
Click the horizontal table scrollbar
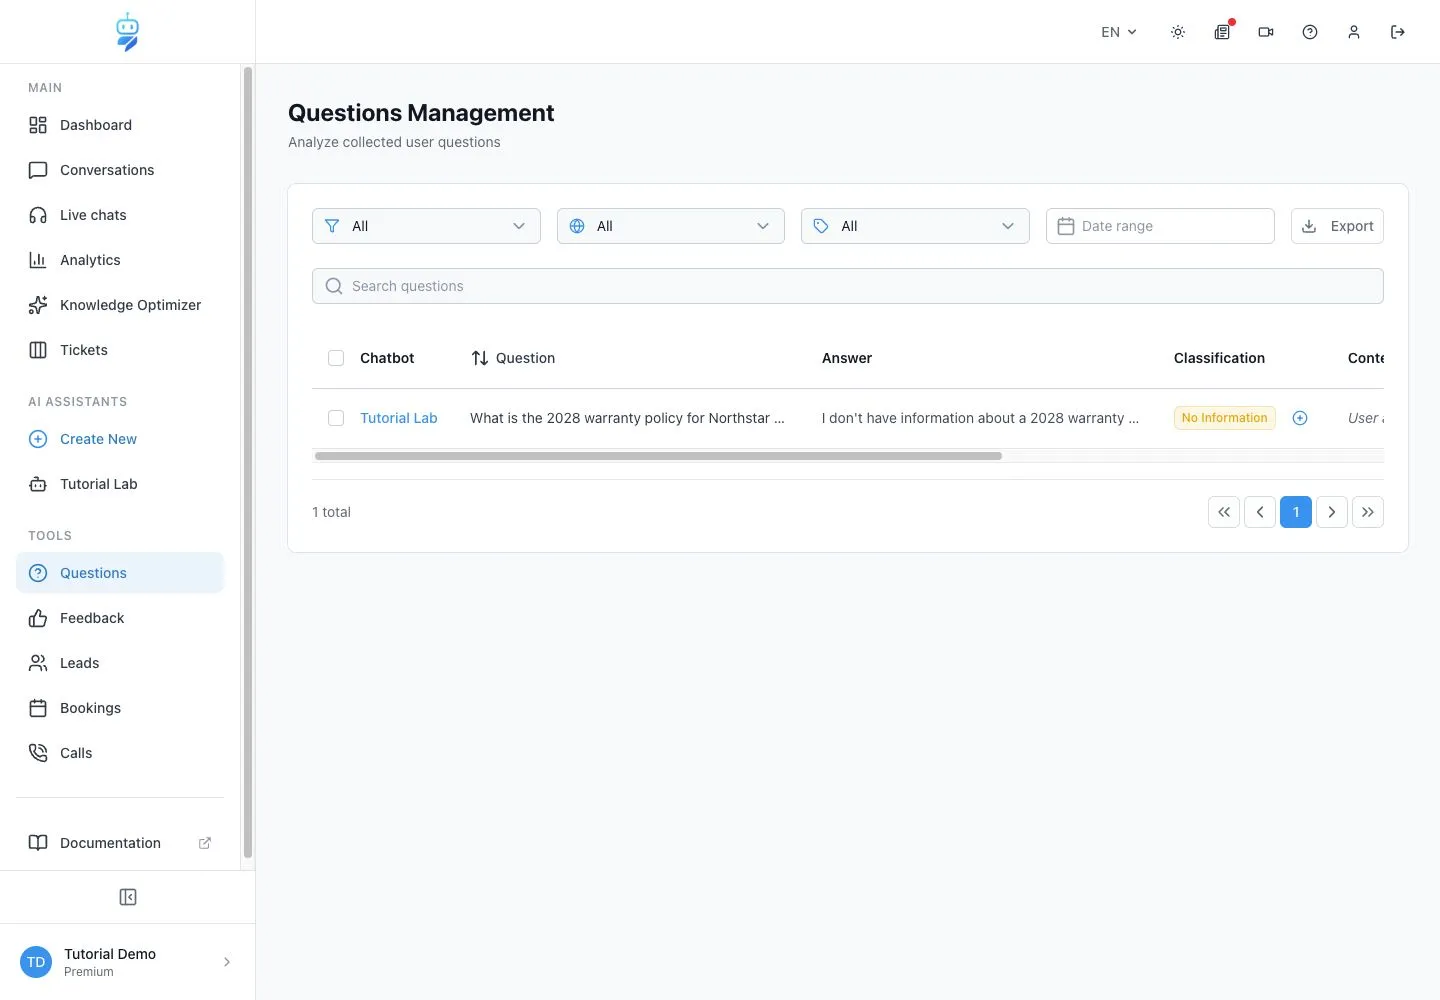(658, 456)
